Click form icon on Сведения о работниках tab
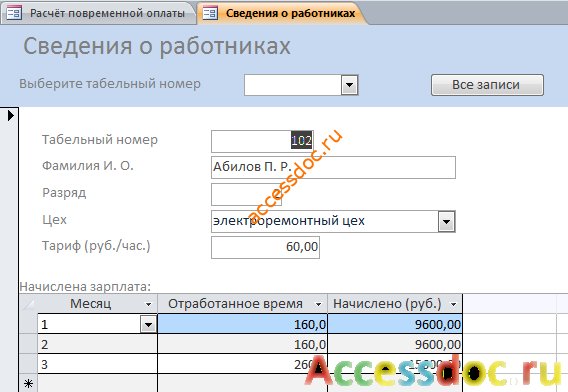Screen dimensions: 568x392 pos(210,13)
